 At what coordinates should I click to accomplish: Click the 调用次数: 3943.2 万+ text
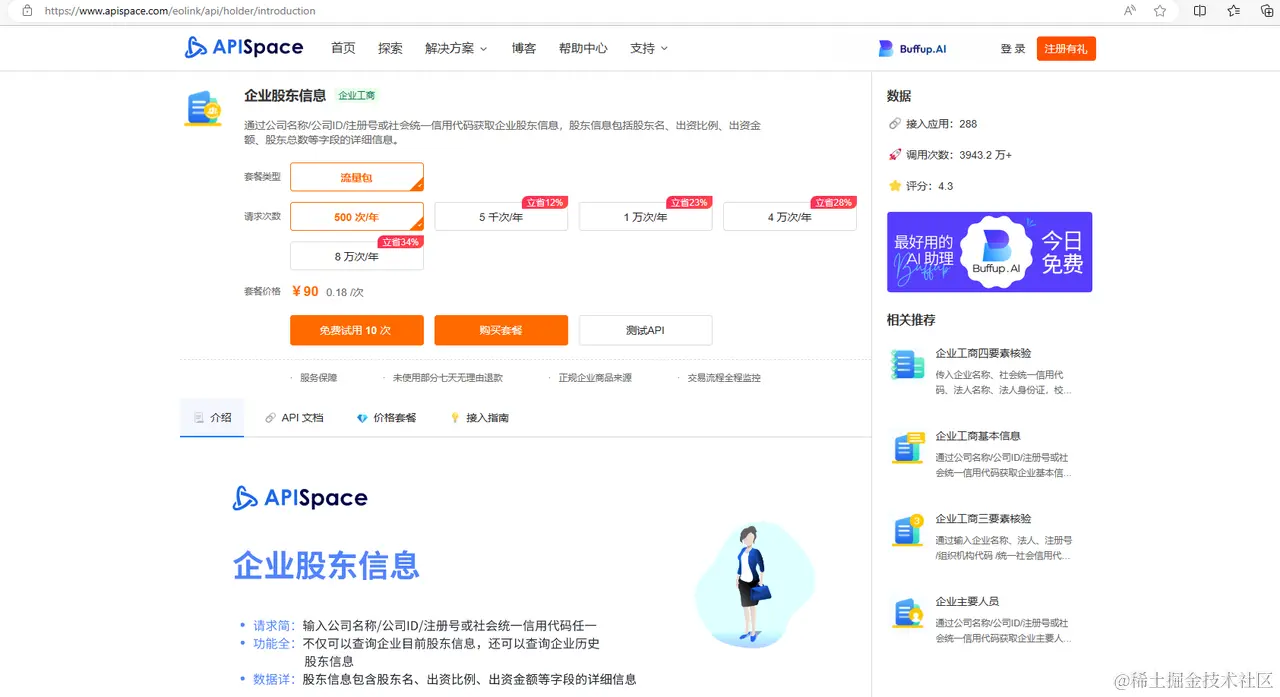pos(959,155)
